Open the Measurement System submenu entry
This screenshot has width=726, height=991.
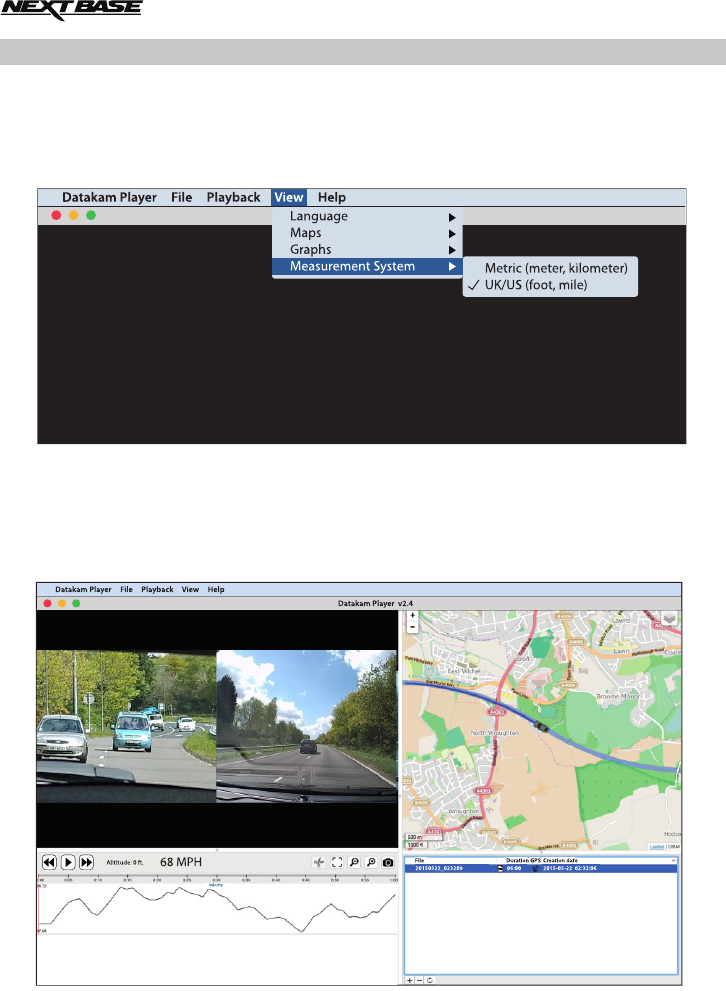(x=367, y=266)
